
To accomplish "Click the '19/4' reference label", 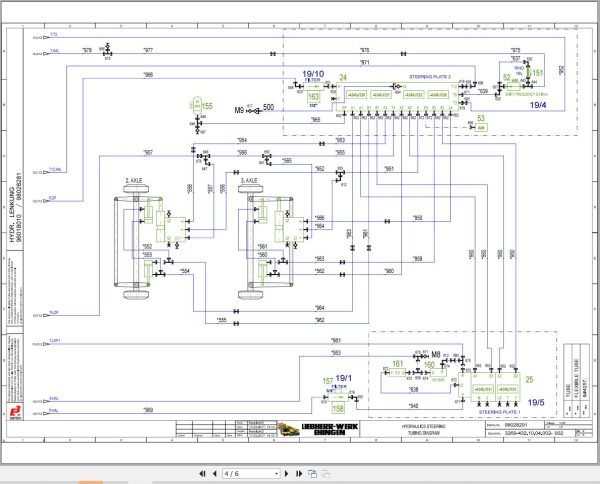I will (538, 105).
